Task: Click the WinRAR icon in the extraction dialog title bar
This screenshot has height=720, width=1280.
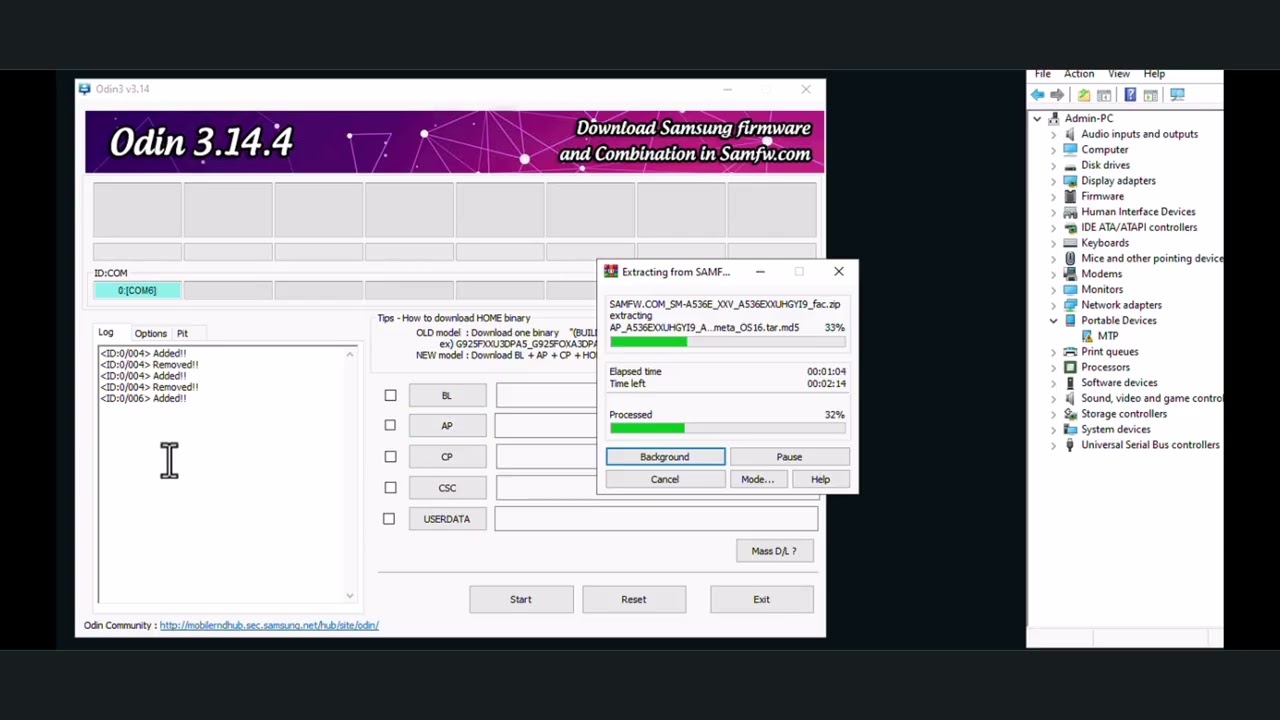Action: pos(610,271)
